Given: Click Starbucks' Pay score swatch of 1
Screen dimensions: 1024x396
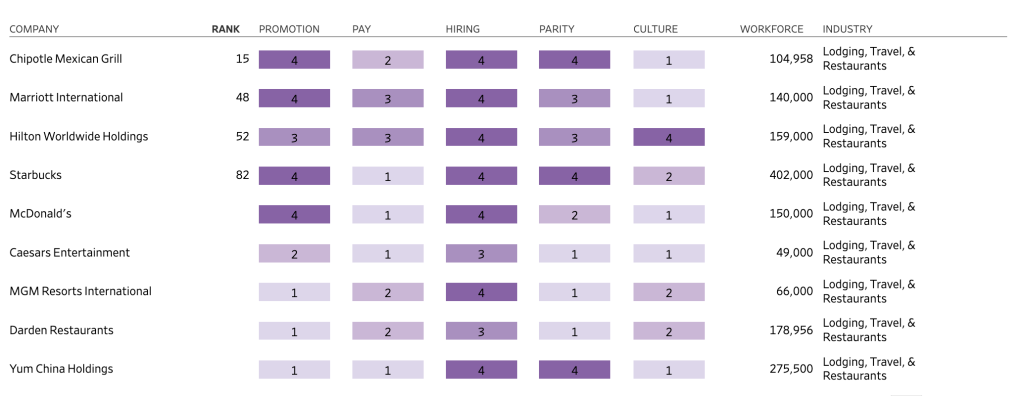Looking at the screenshot, I should click(x=388, y=176).
